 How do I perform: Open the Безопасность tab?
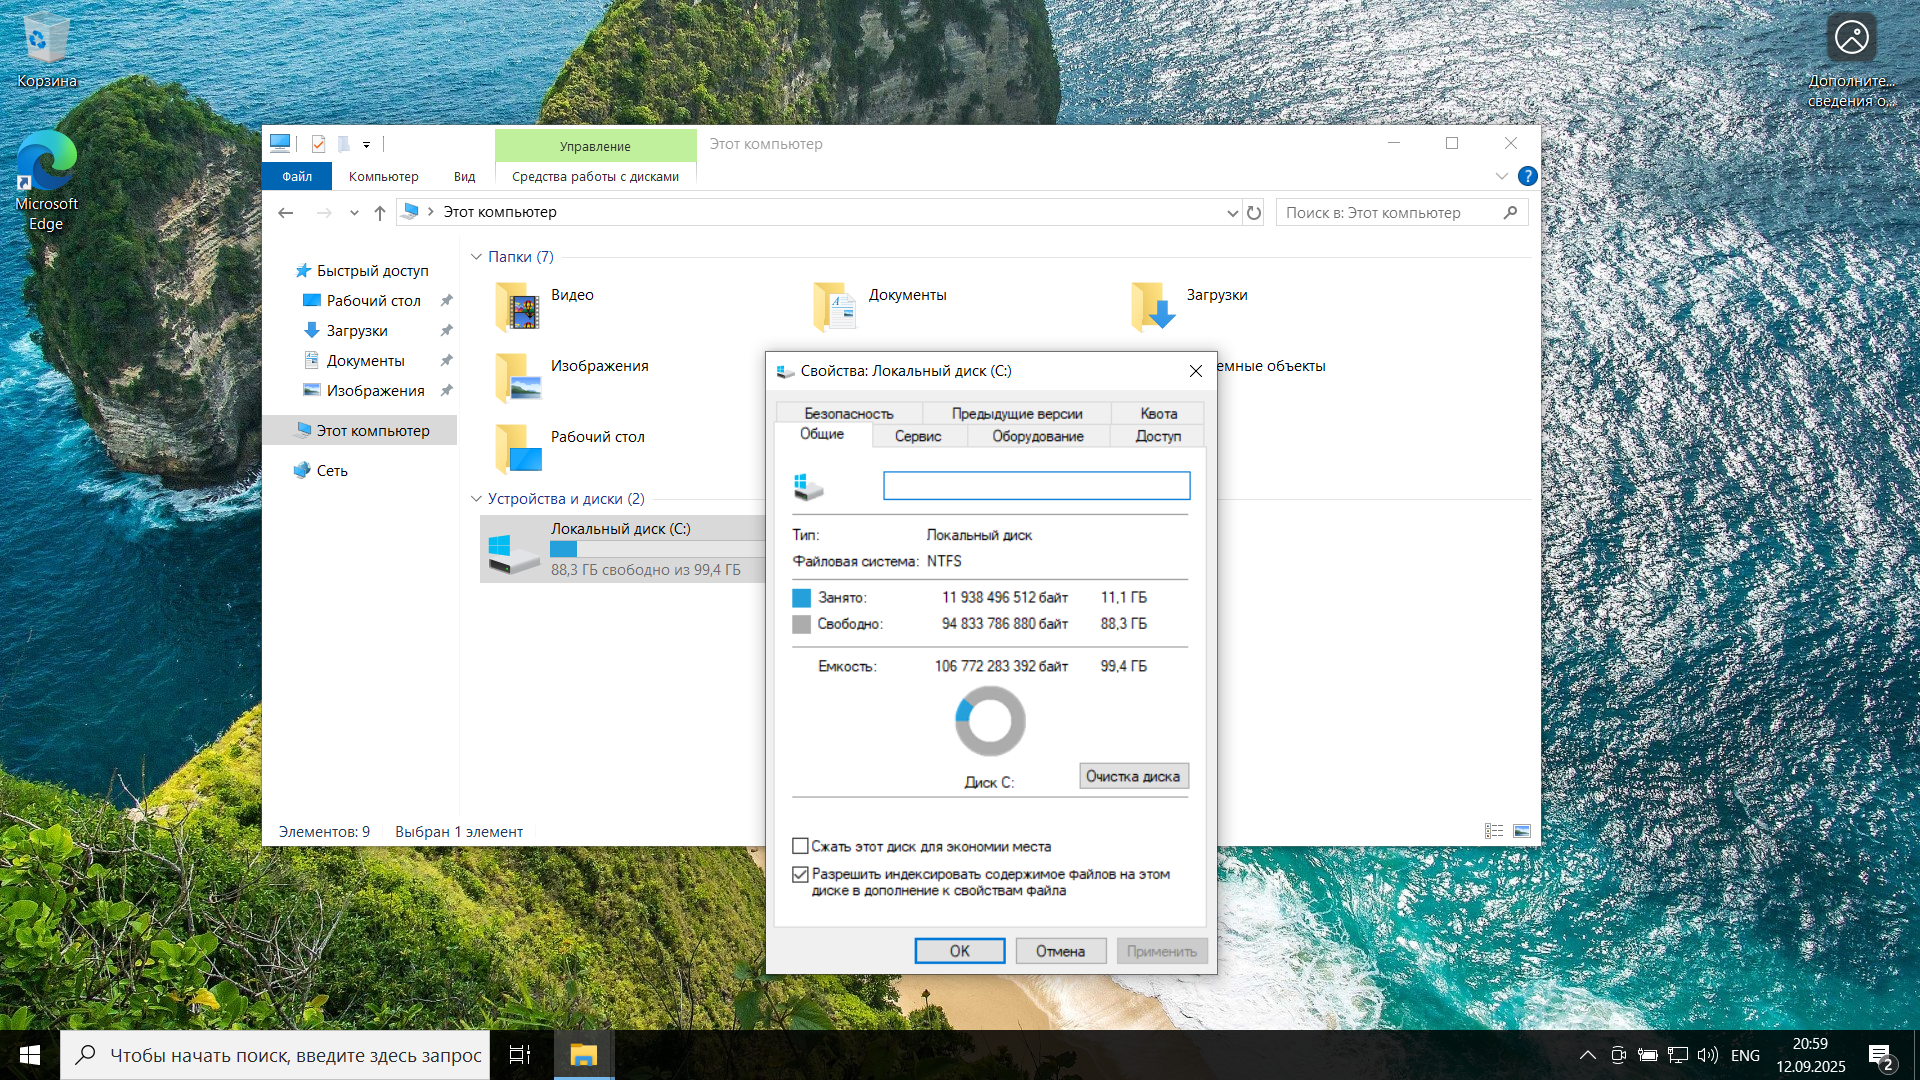[848, 413]
